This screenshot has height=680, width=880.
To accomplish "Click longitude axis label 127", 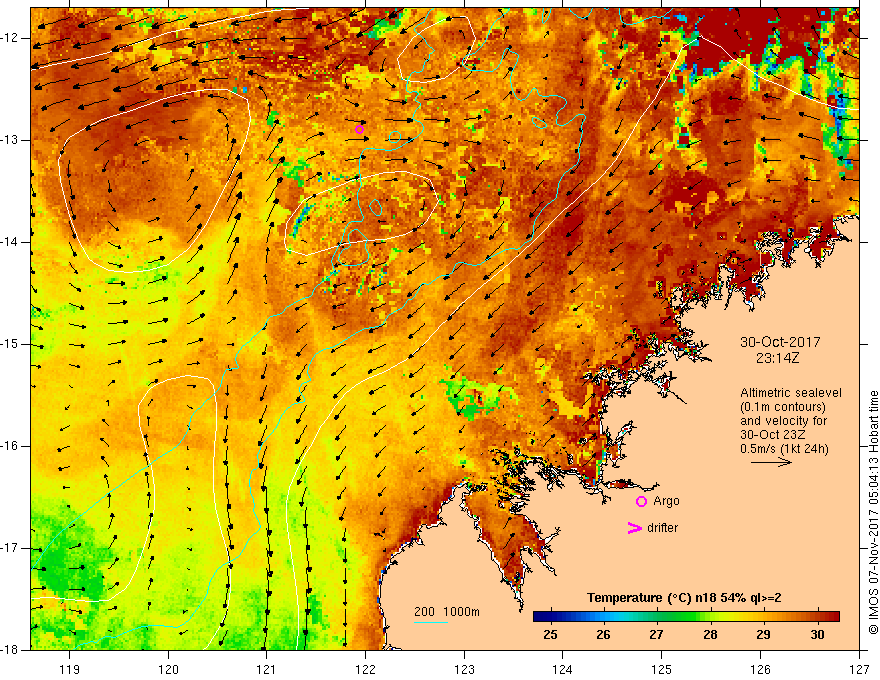I will [x=859, y=669].
